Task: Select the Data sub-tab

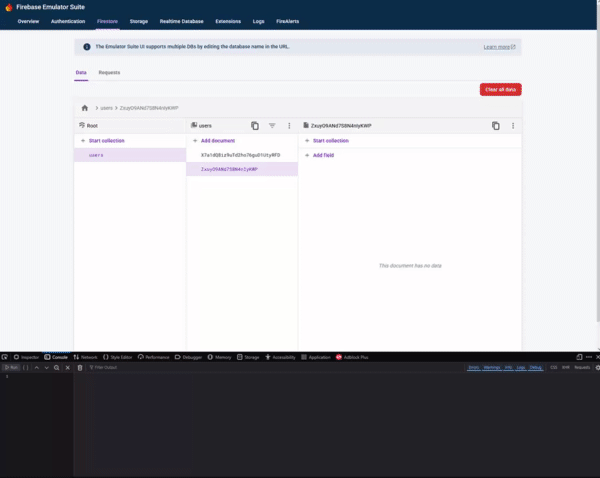Action: click(x=81, y=72)
